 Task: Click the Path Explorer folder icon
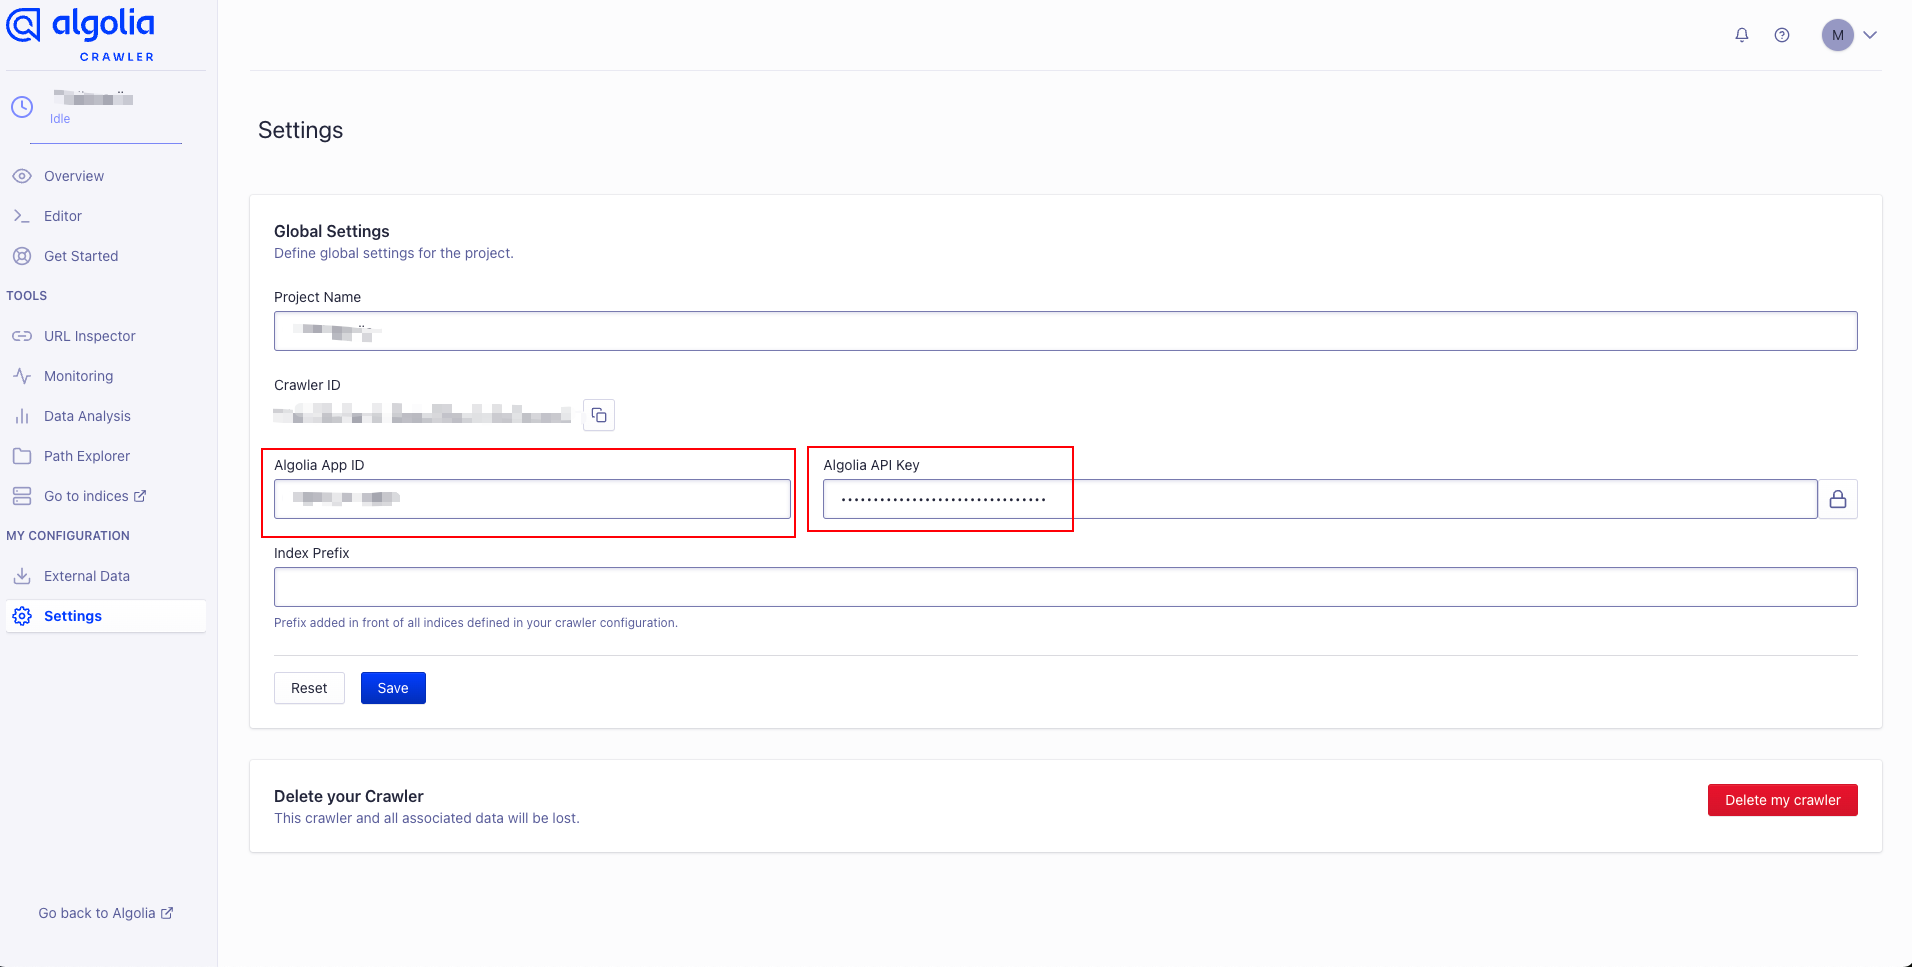click(x=22, y=456)
